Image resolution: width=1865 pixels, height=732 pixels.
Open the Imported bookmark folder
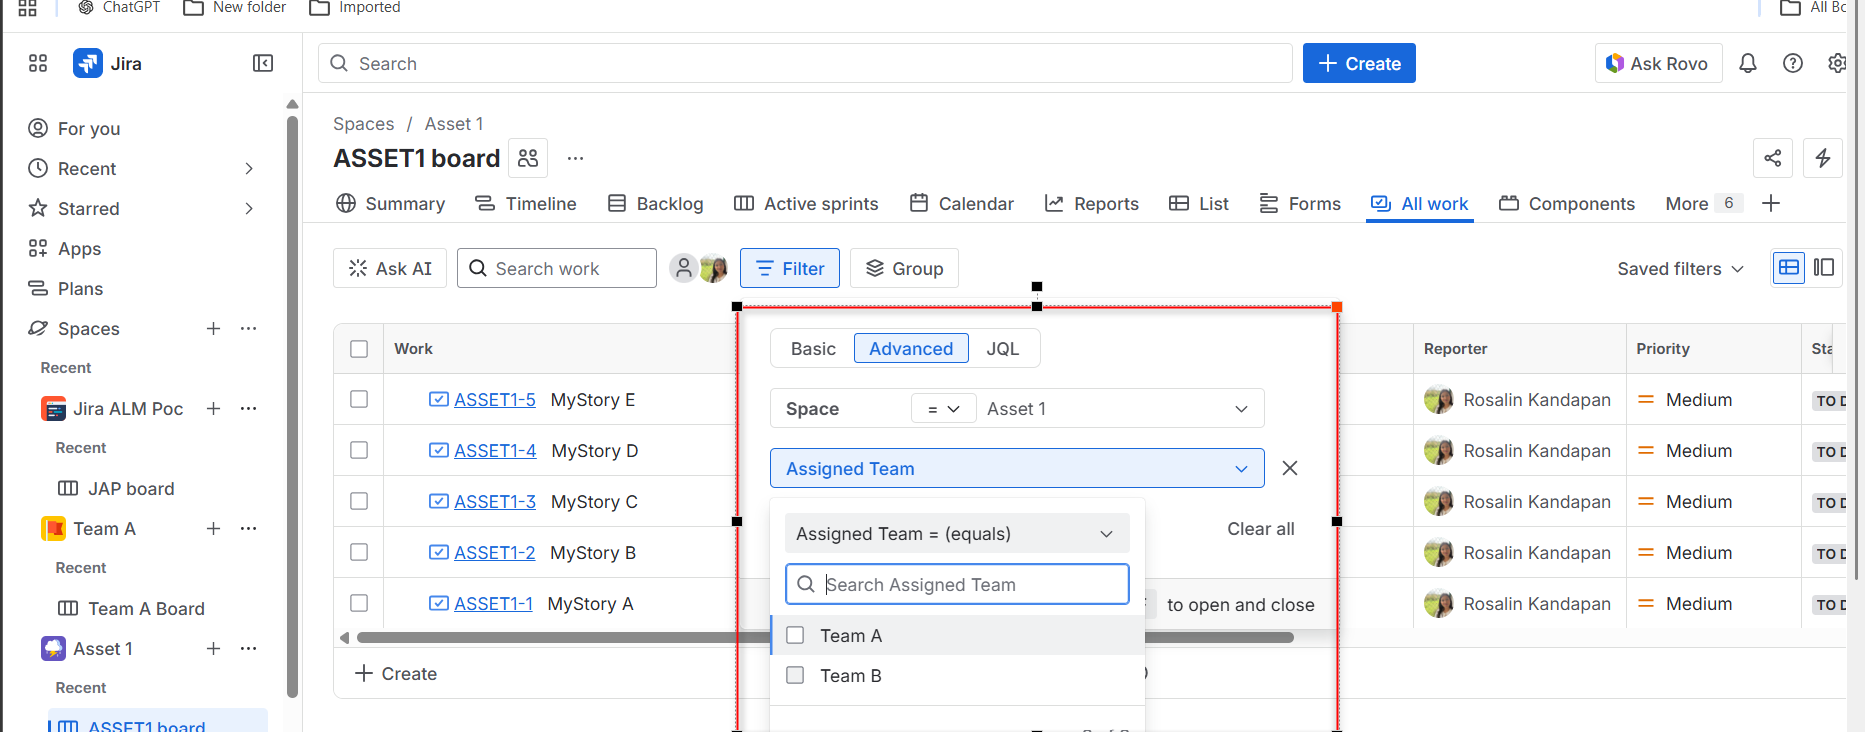click(x=355, y=7)
